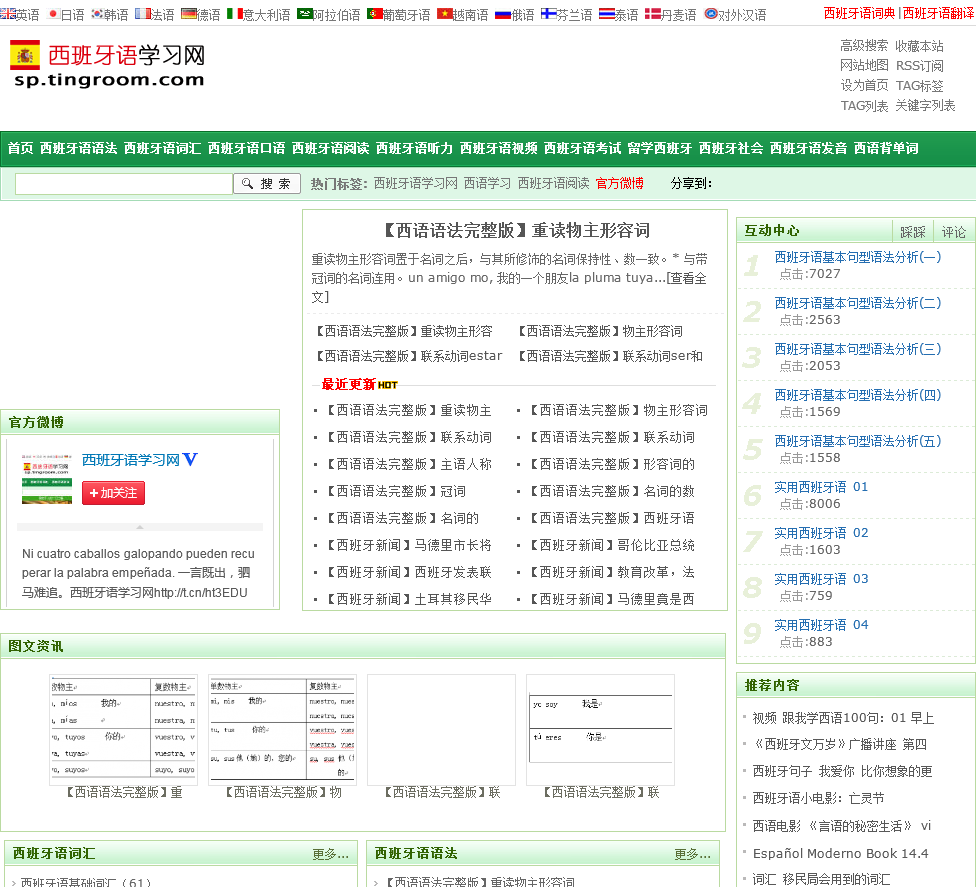Image resolution: width=976 pixels, height=887 pixels.
Task: Open the first grammar table thumbnail in 图文资讯
Action: pos(123,729)
